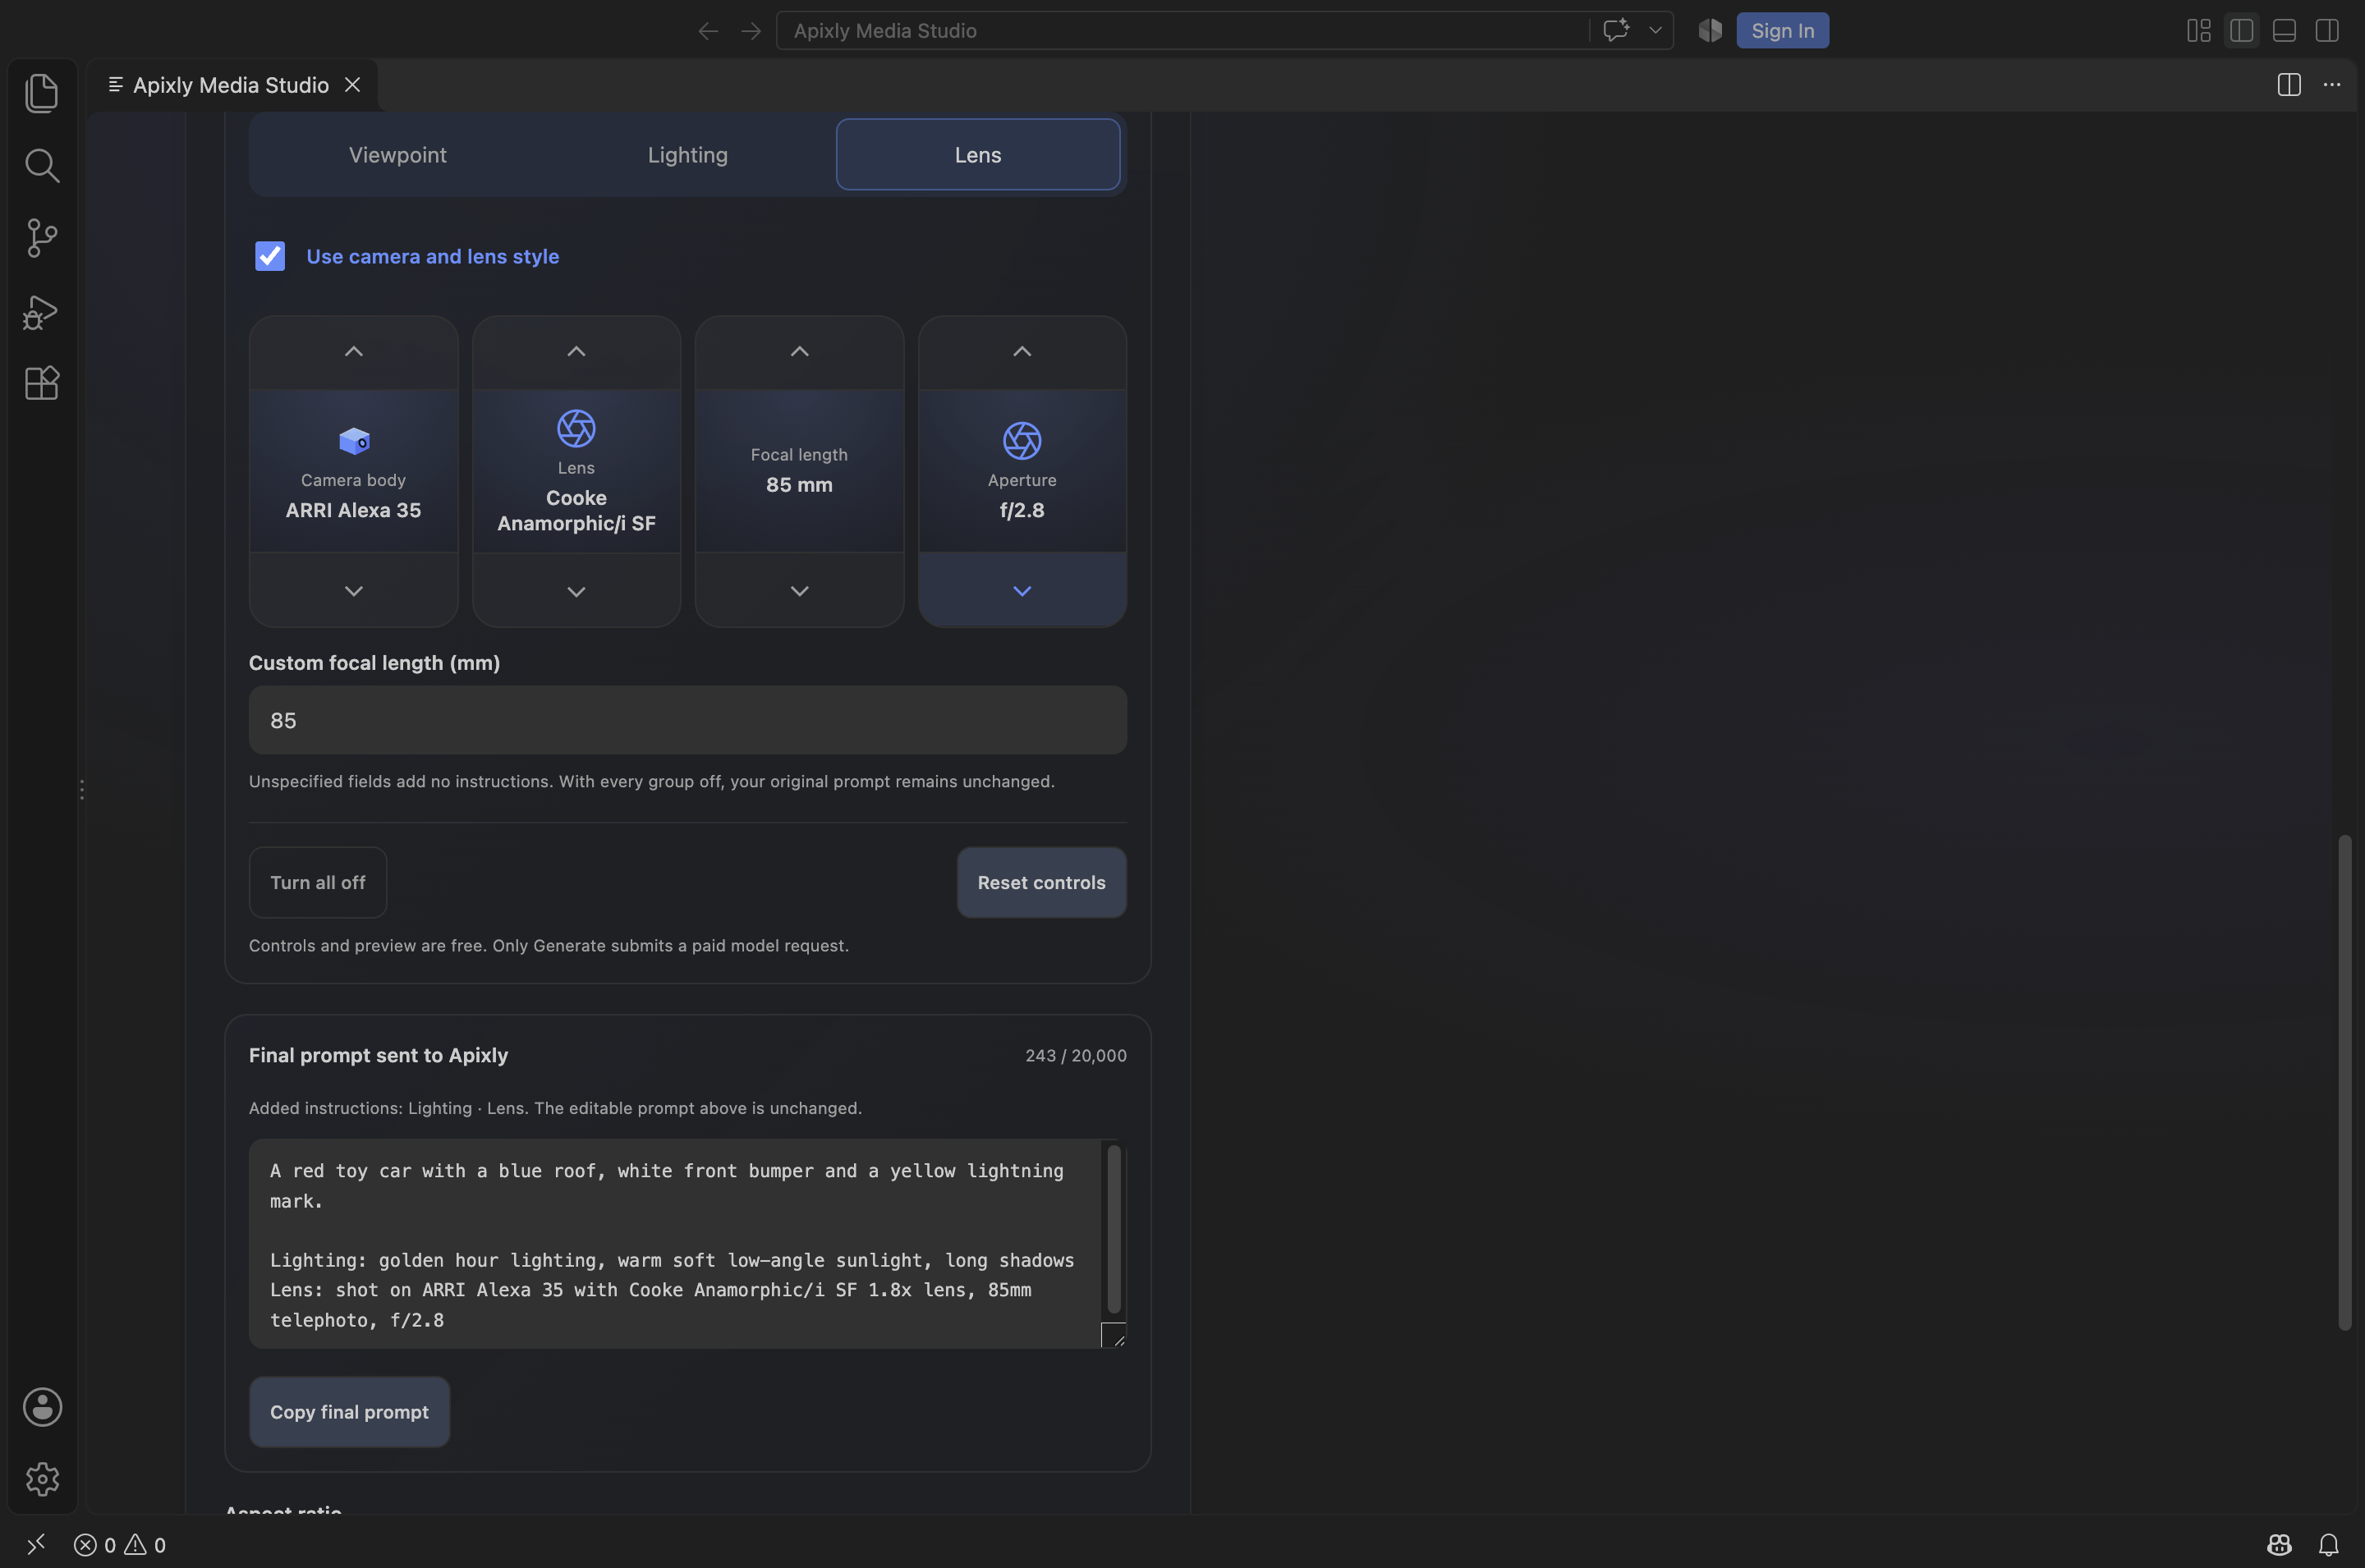2365x1568 pixels.
Task: Click the Go Forward arrow in title bar
Action: tap(751, 31)
